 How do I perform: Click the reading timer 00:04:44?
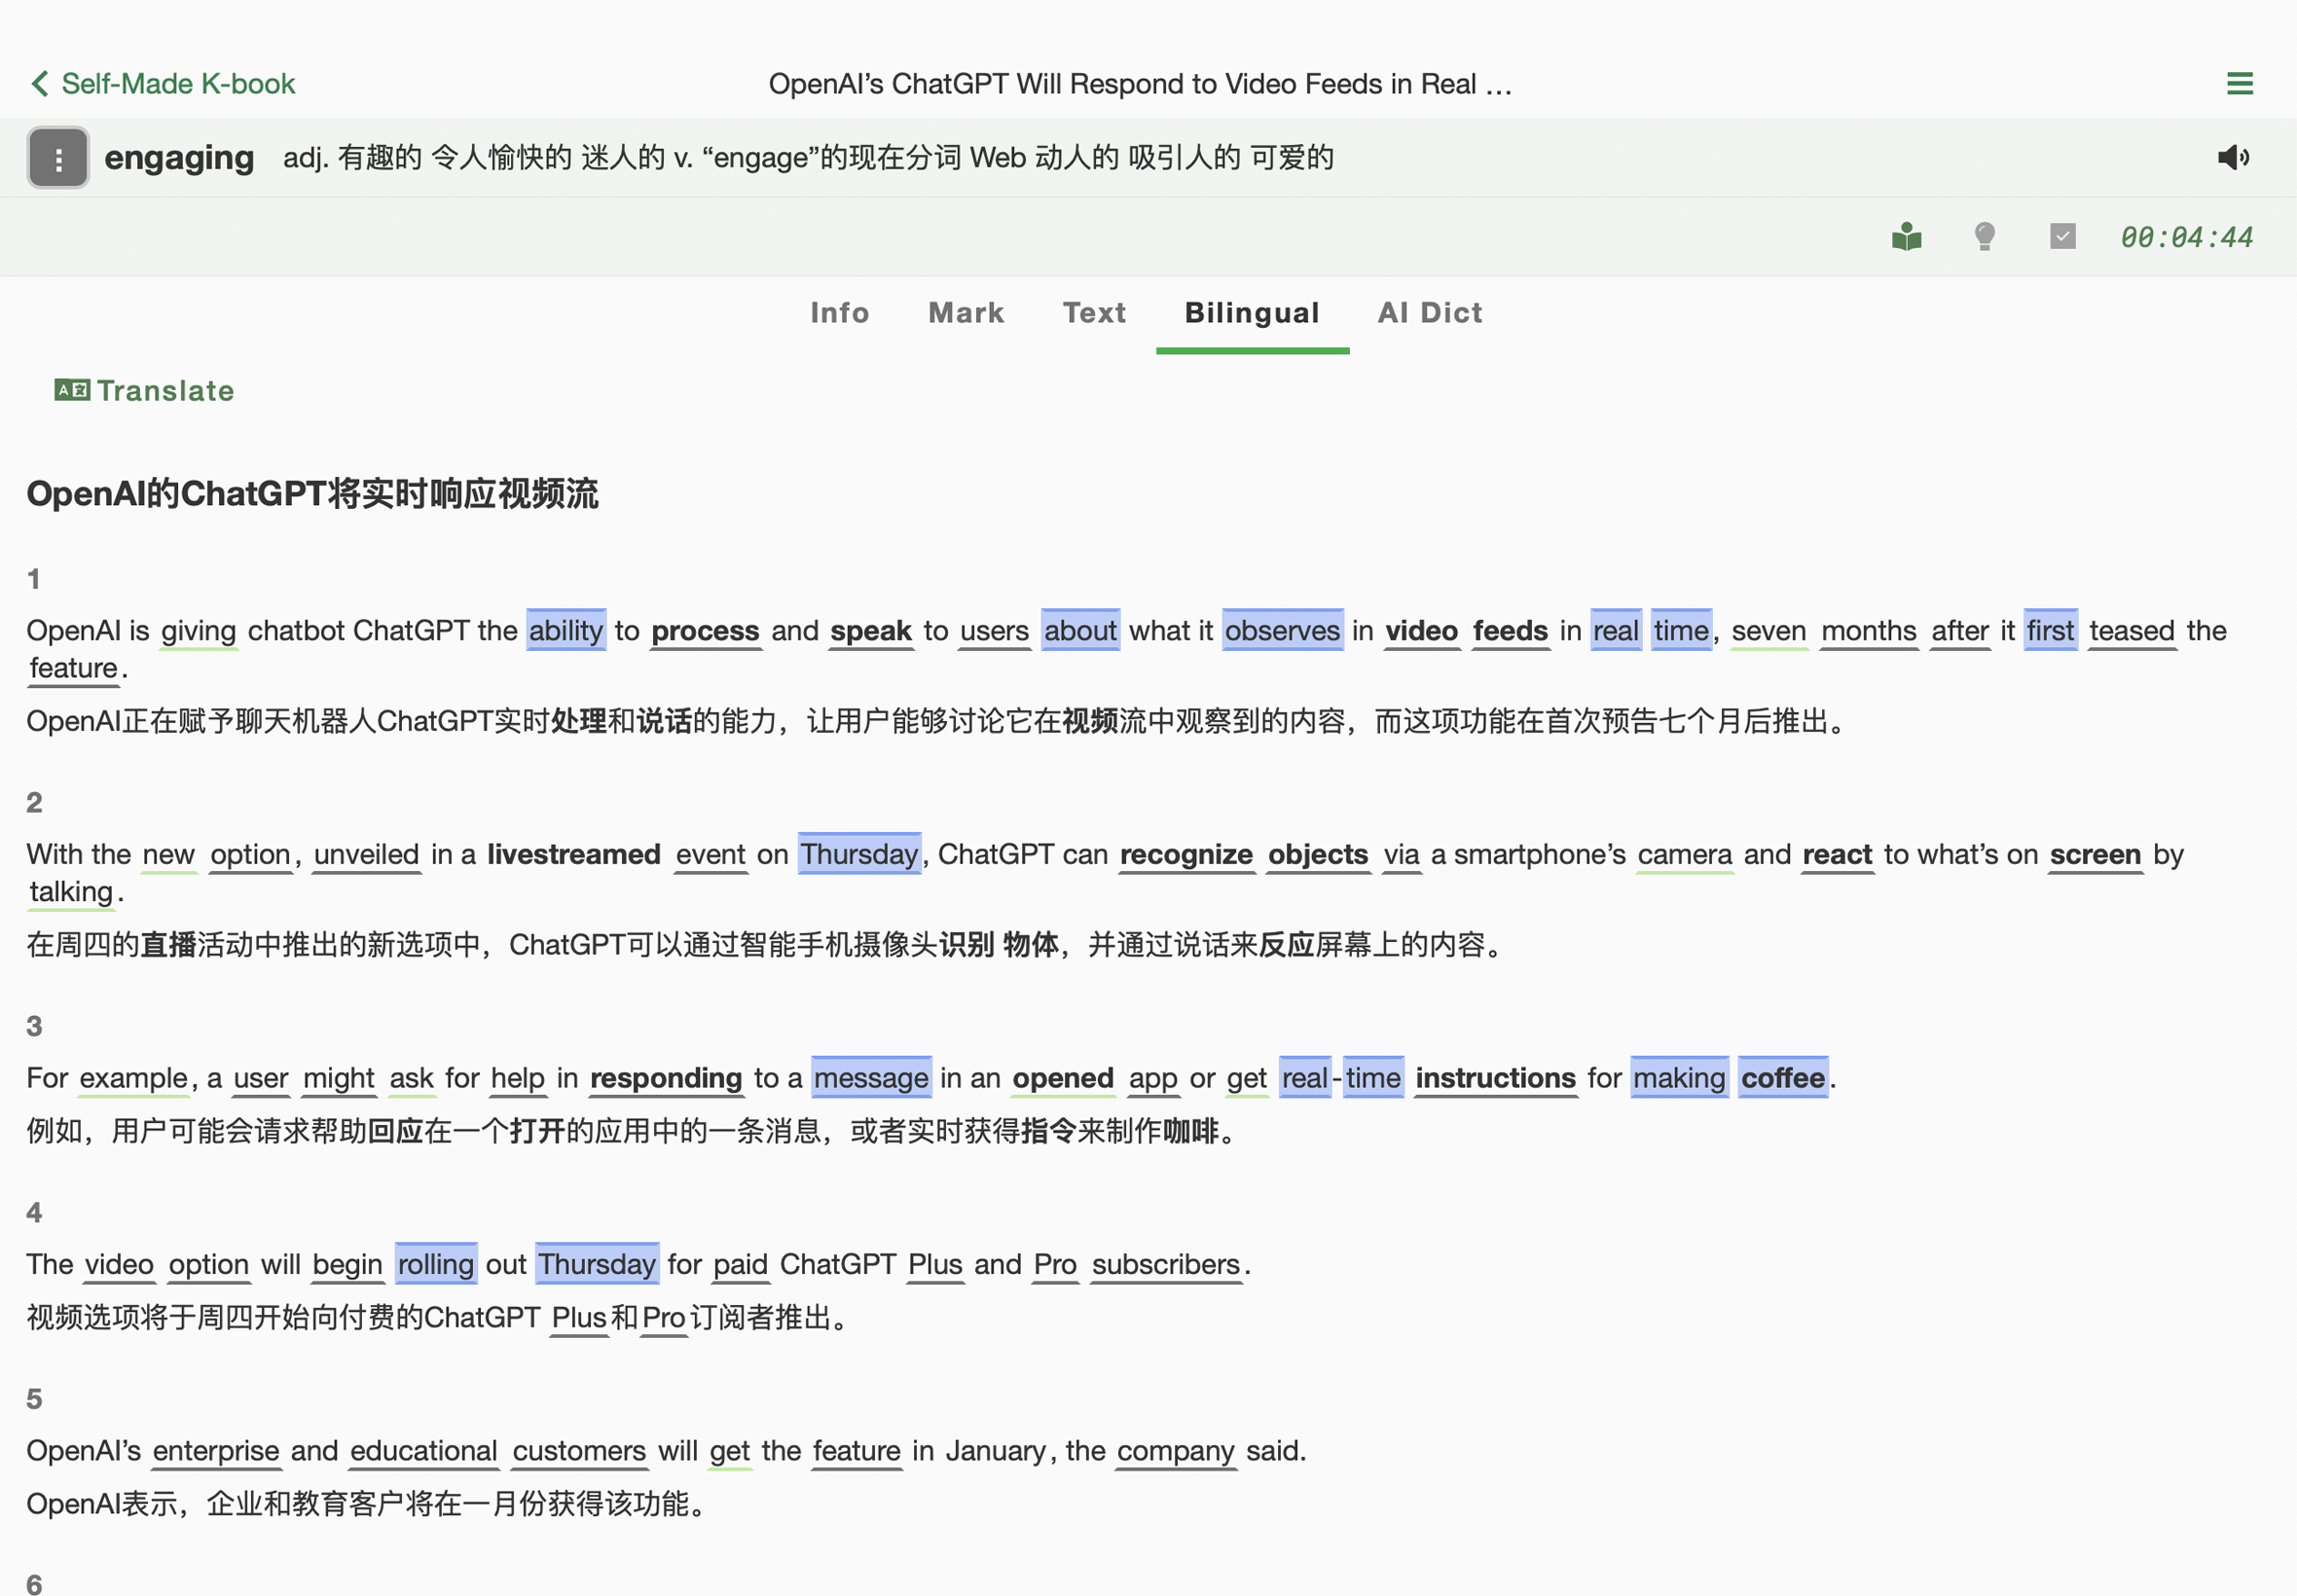click(2186, 237)
